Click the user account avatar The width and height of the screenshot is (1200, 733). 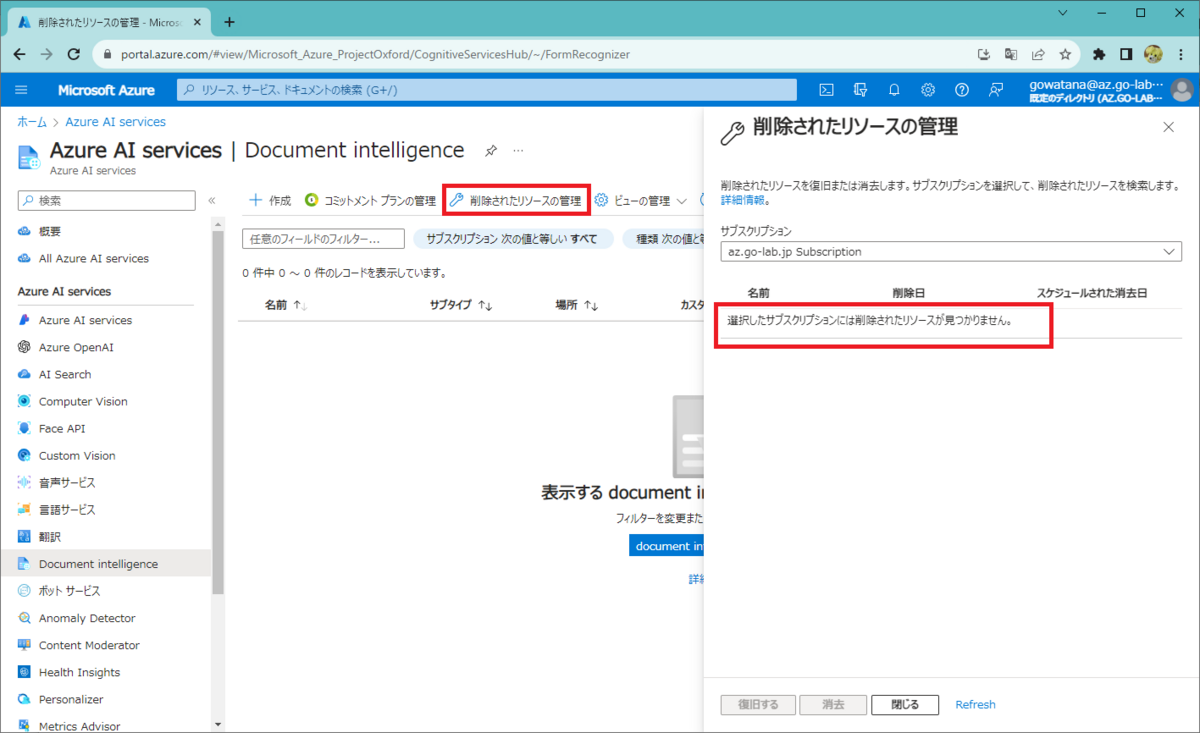(1182, 90)
